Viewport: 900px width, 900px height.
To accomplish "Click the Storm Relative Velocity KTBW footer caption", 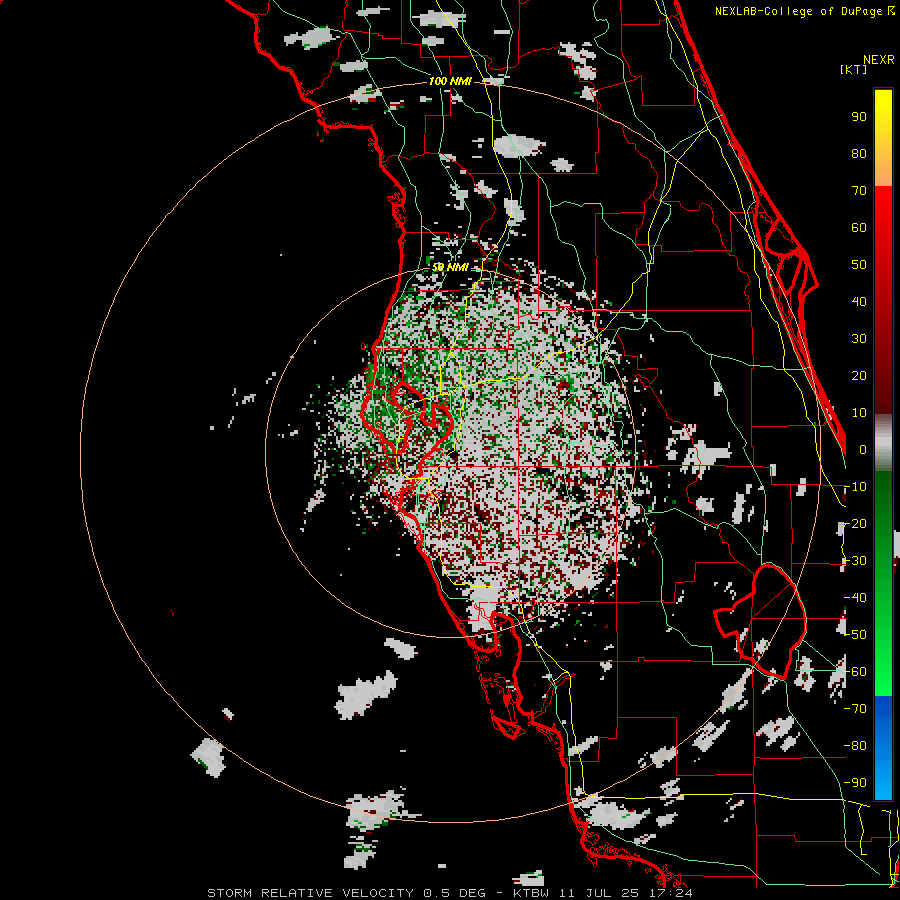I will coord(450,893).
